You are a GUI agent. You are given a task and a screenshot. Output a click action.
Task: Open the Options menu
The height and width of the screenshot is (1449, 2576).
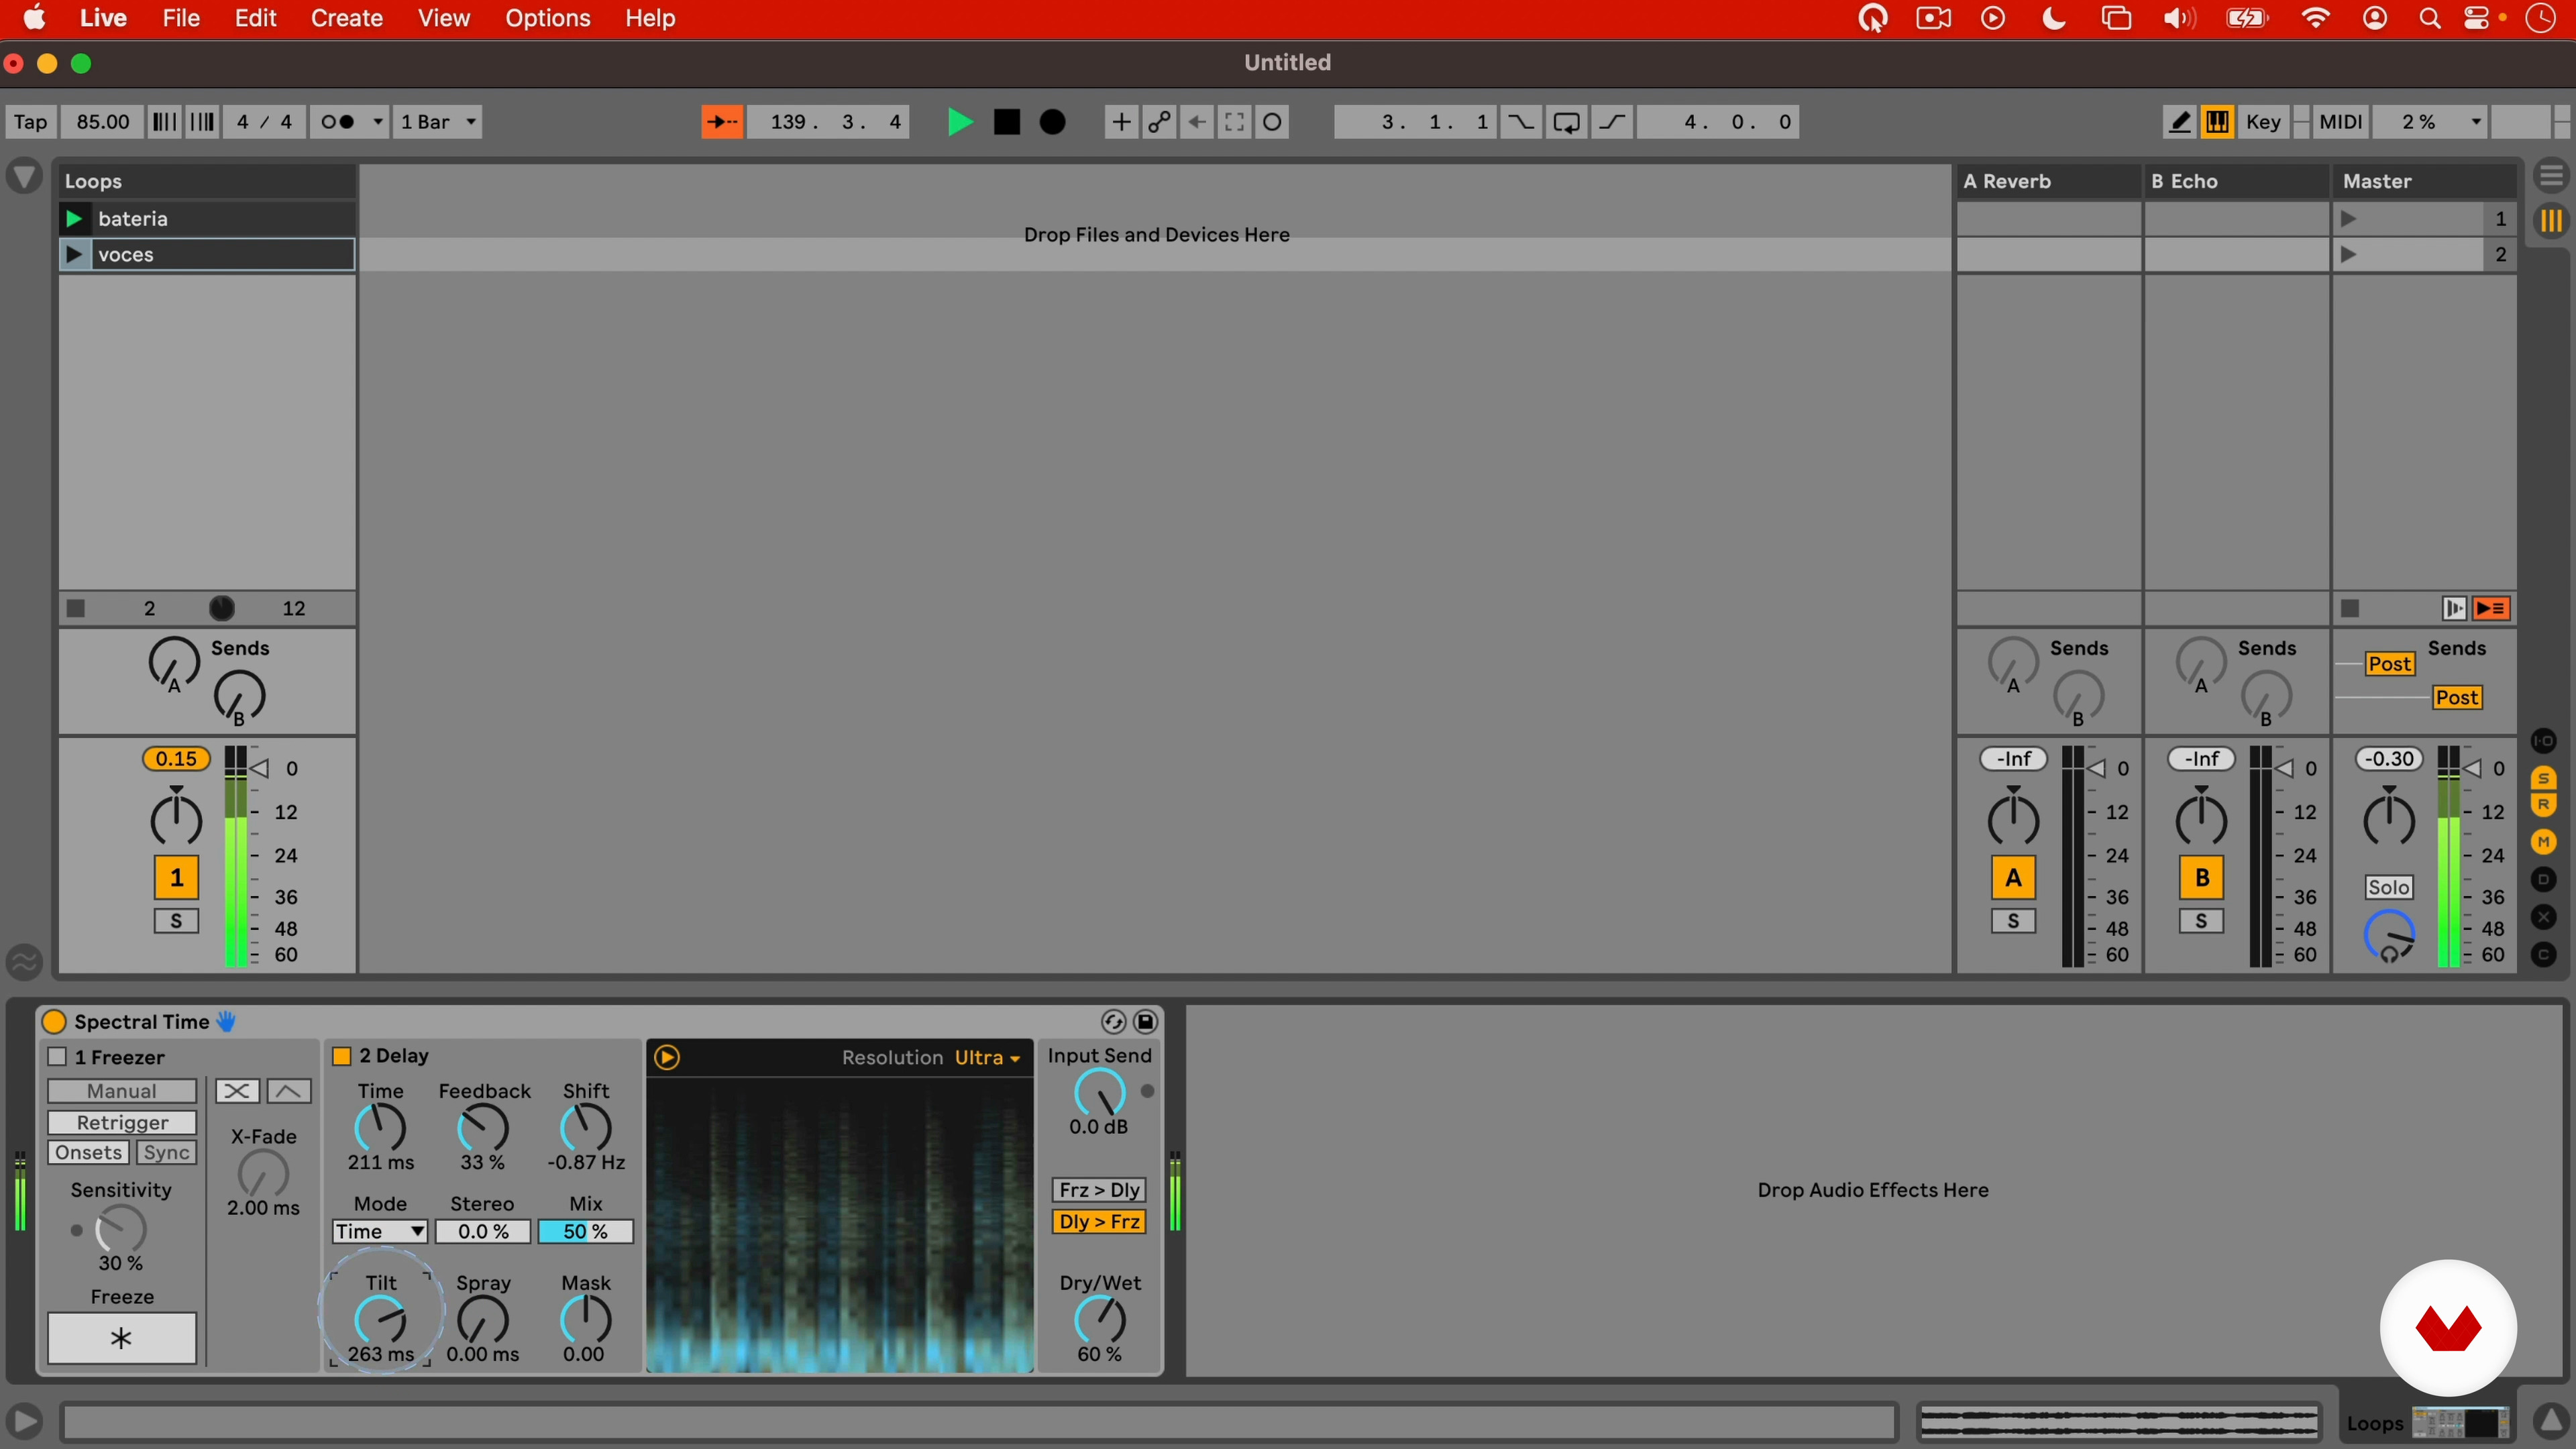[x=547, y=18]
